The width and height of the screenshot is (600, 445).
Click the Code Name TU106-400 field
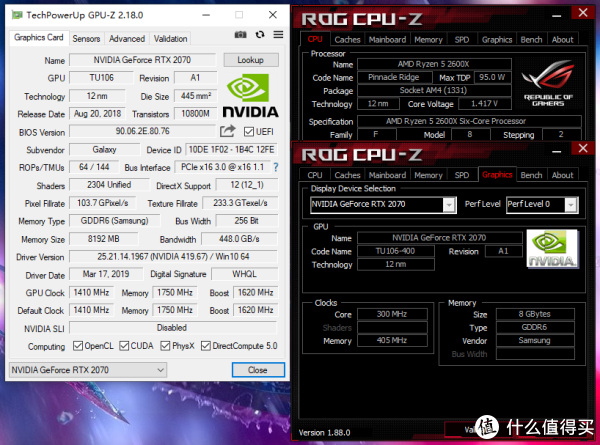pos(396,251)
